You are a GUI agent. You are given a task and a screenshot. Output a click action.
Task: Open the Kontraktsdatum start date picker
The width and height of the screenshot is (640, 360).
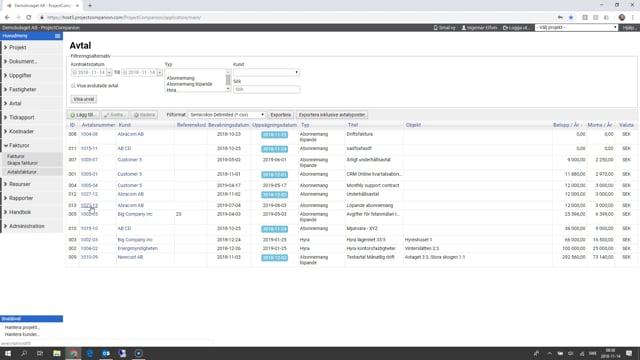[x=109, y=73]
